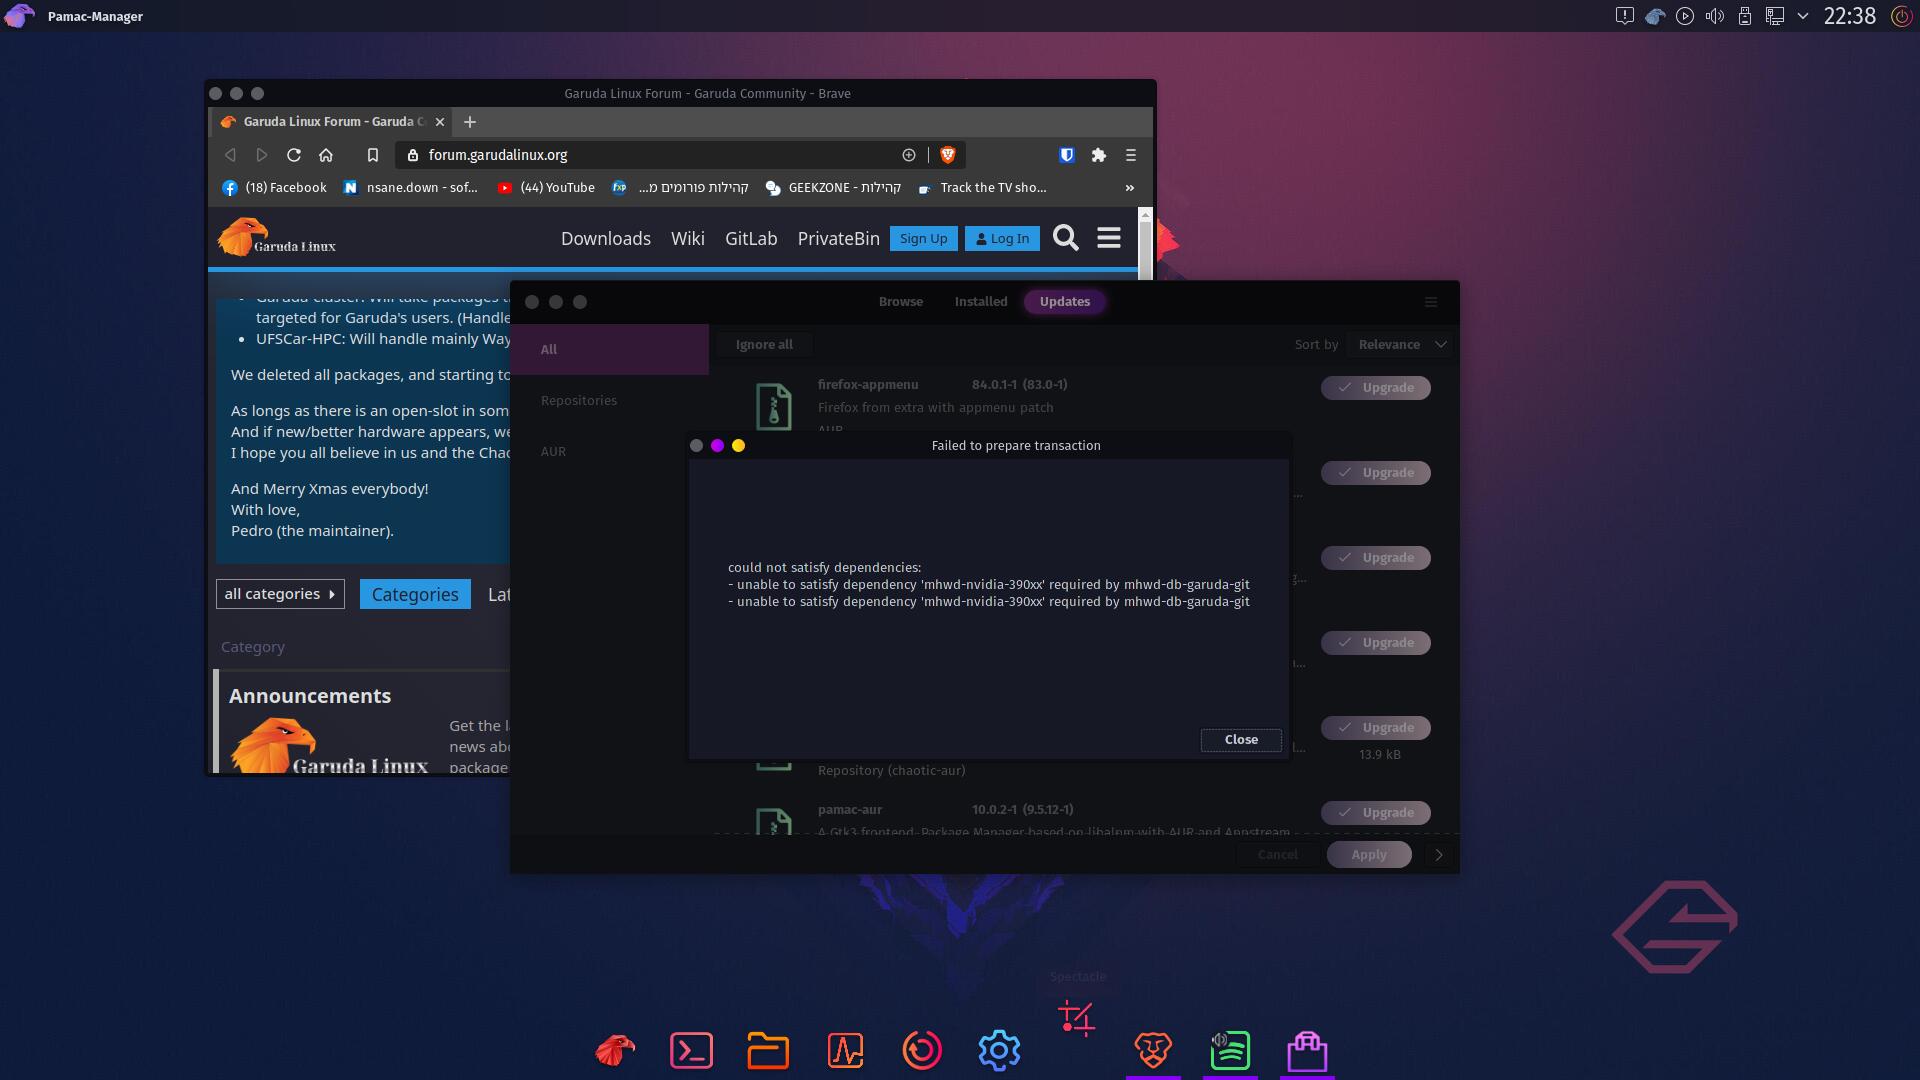Screen dimensions: 1920x1080
Task: Close the failed transaction dialog
Action: point(1240,739)
